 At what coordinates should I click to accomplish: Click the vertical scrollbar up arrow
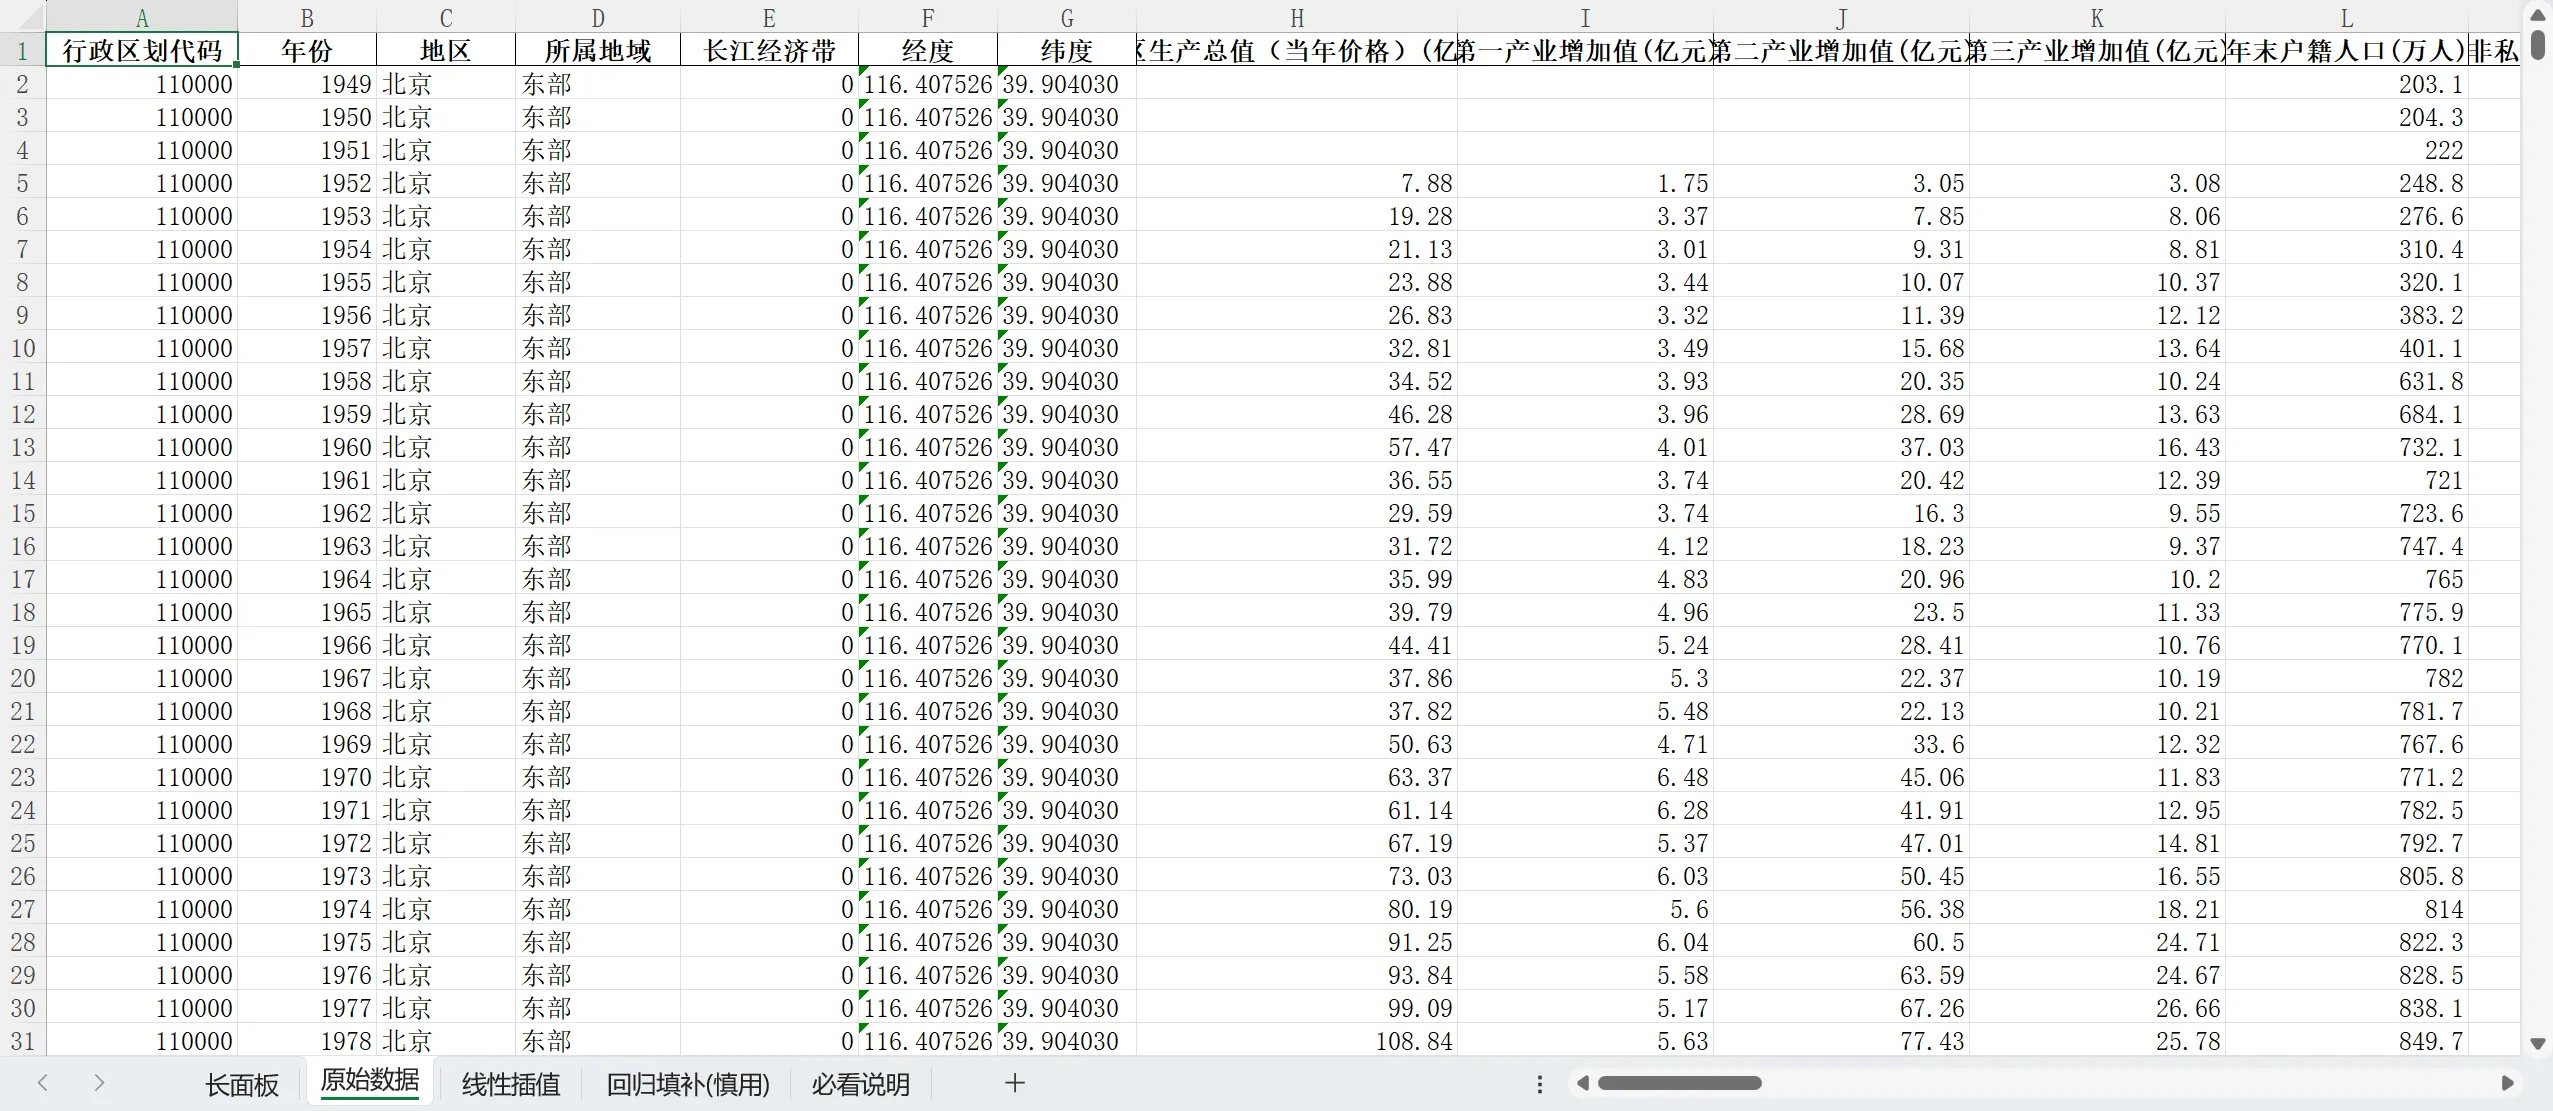point(2538,13)
